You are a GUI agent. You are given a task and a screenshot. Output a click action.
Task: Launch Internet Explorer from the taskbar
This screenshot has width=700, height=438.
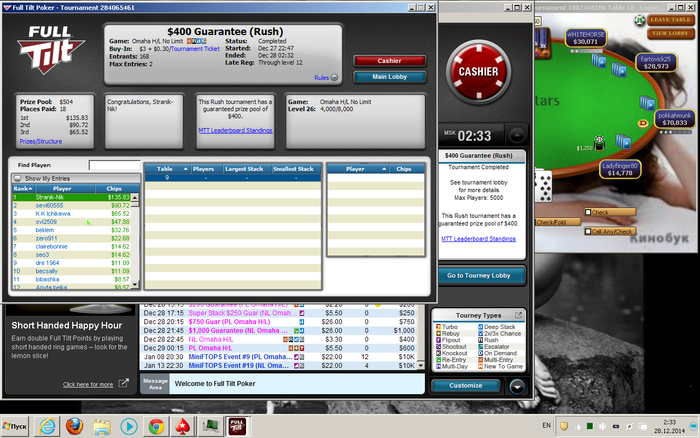coord(47,426)
